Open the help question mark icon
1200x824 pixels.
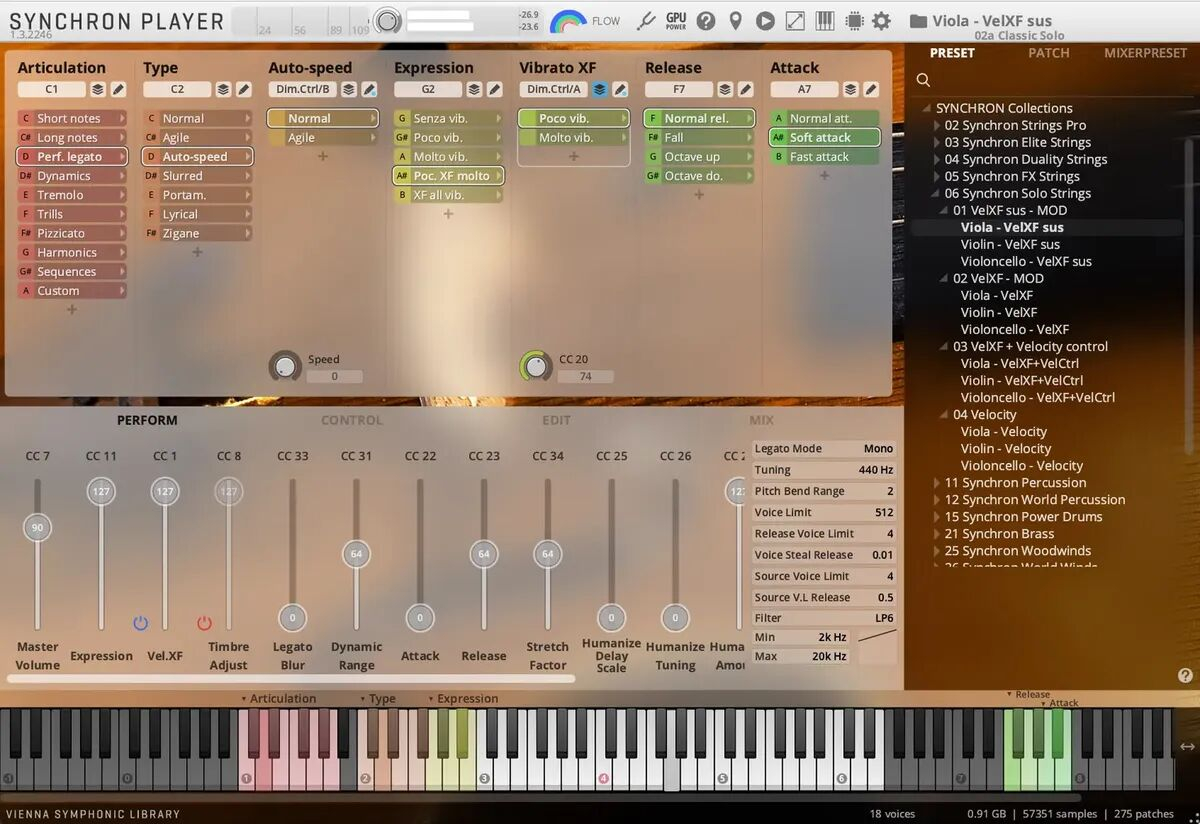coord(706,20)
